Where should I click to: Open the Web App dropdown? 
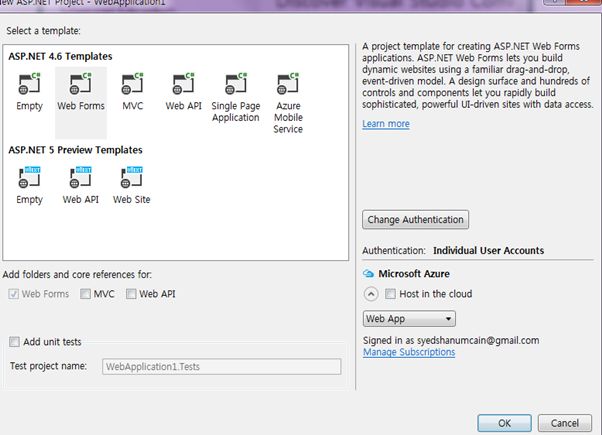click(x=409, y=319)
